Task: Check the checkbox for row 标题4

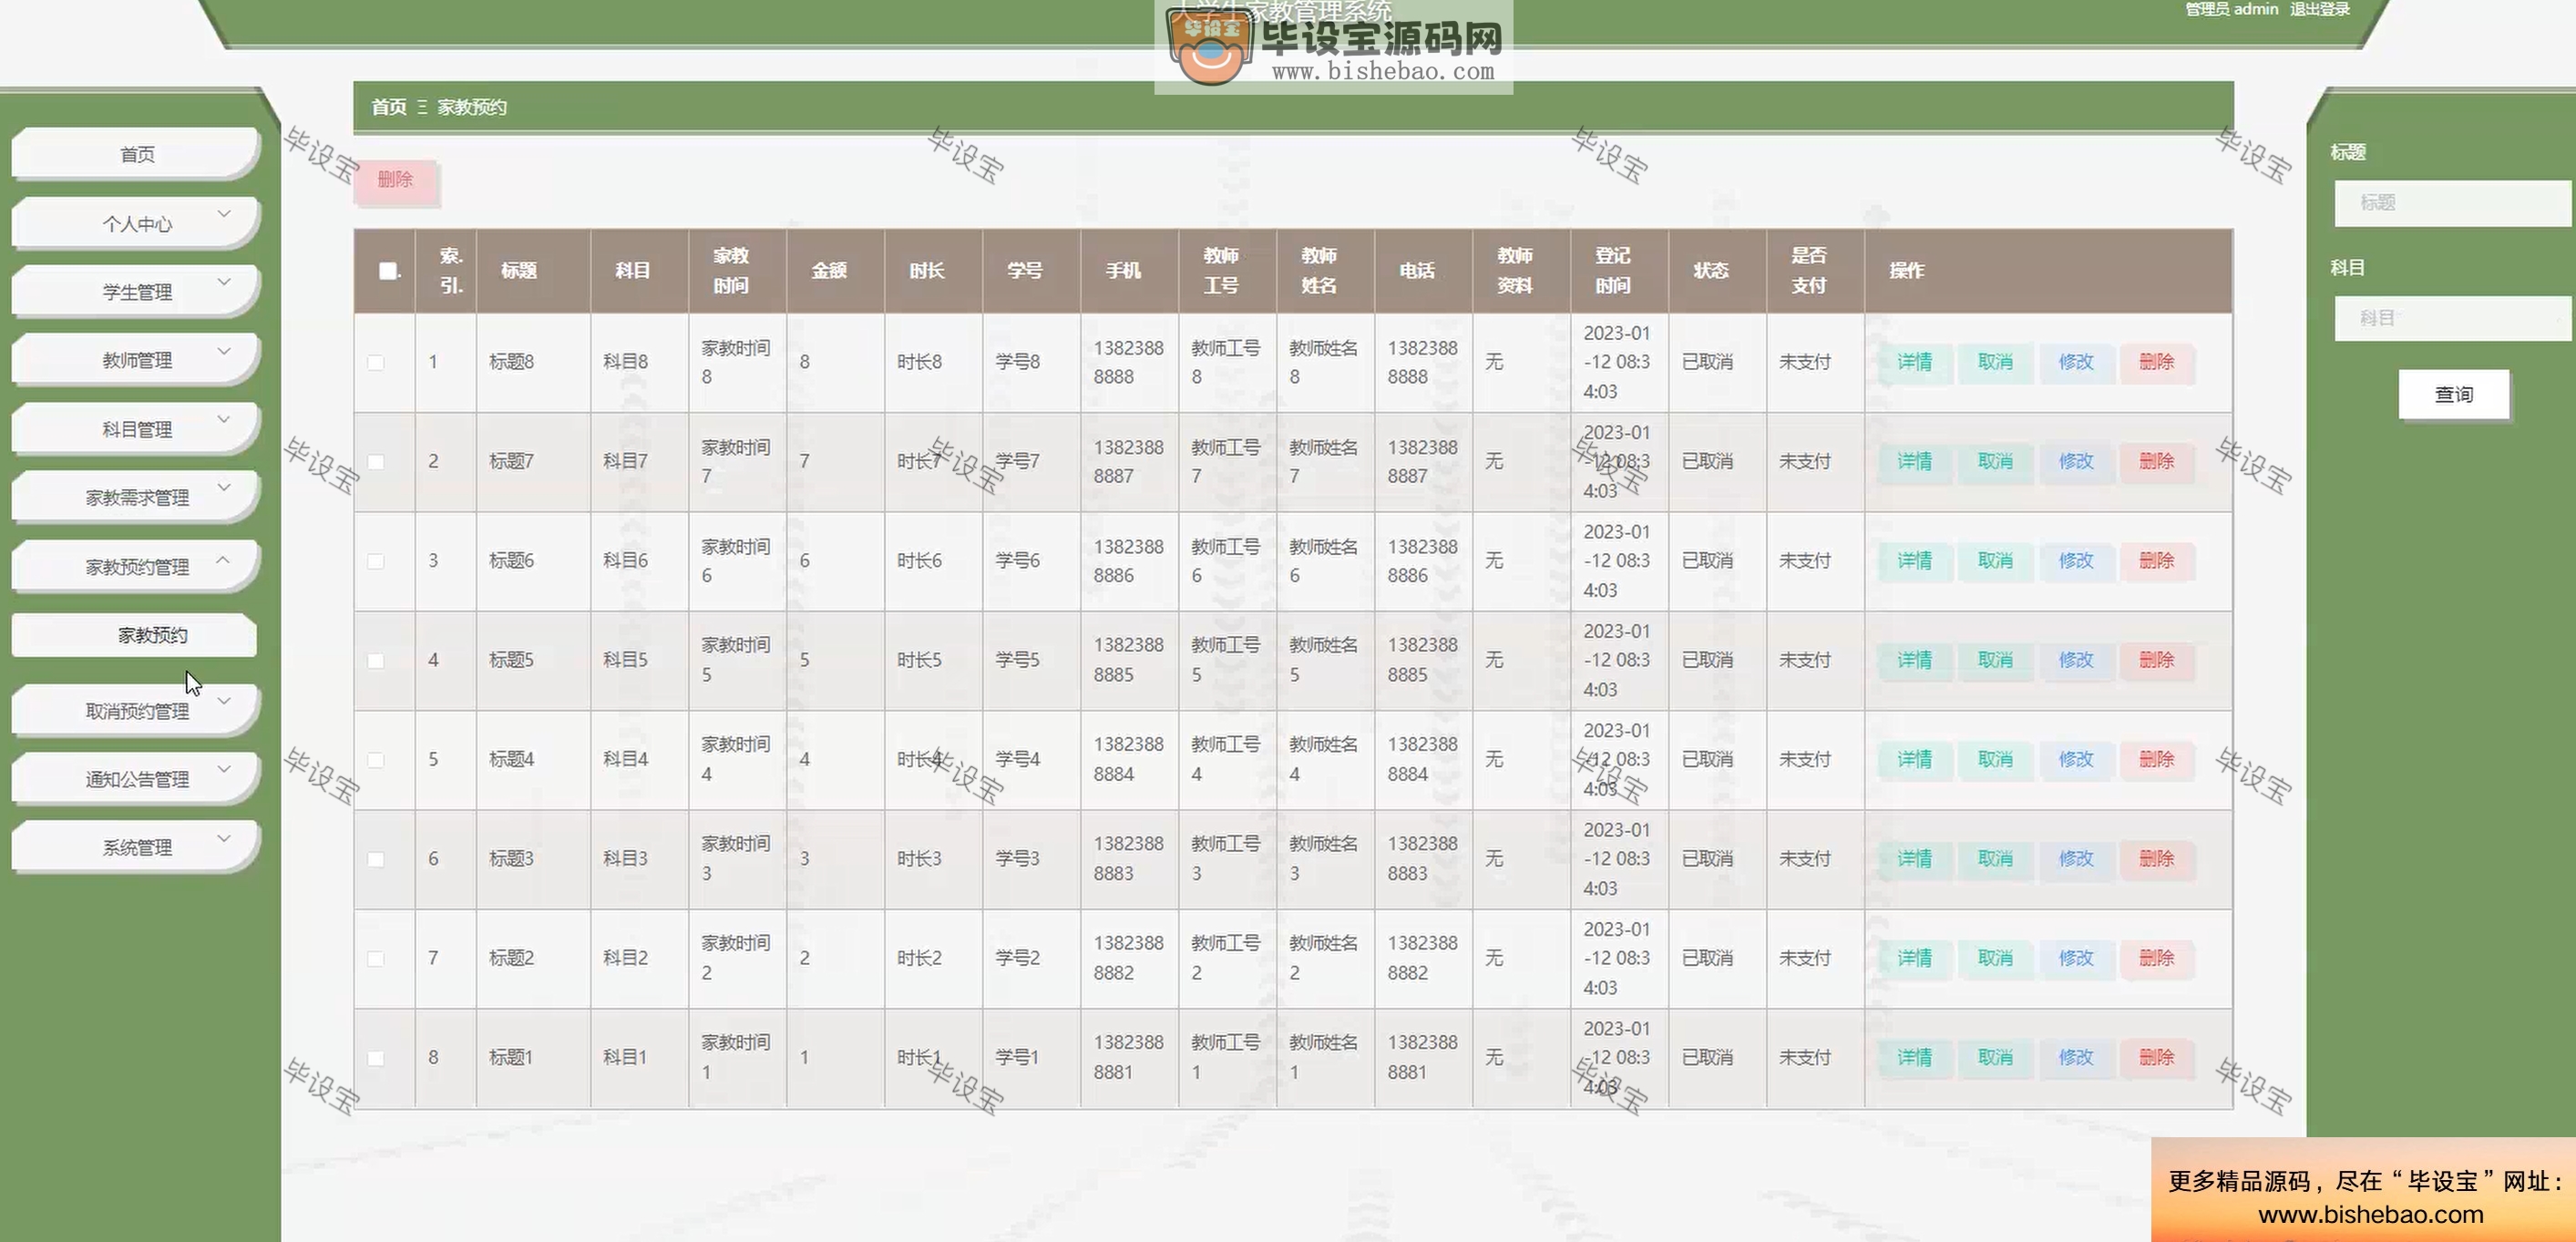Action: [x=376, y=760]
